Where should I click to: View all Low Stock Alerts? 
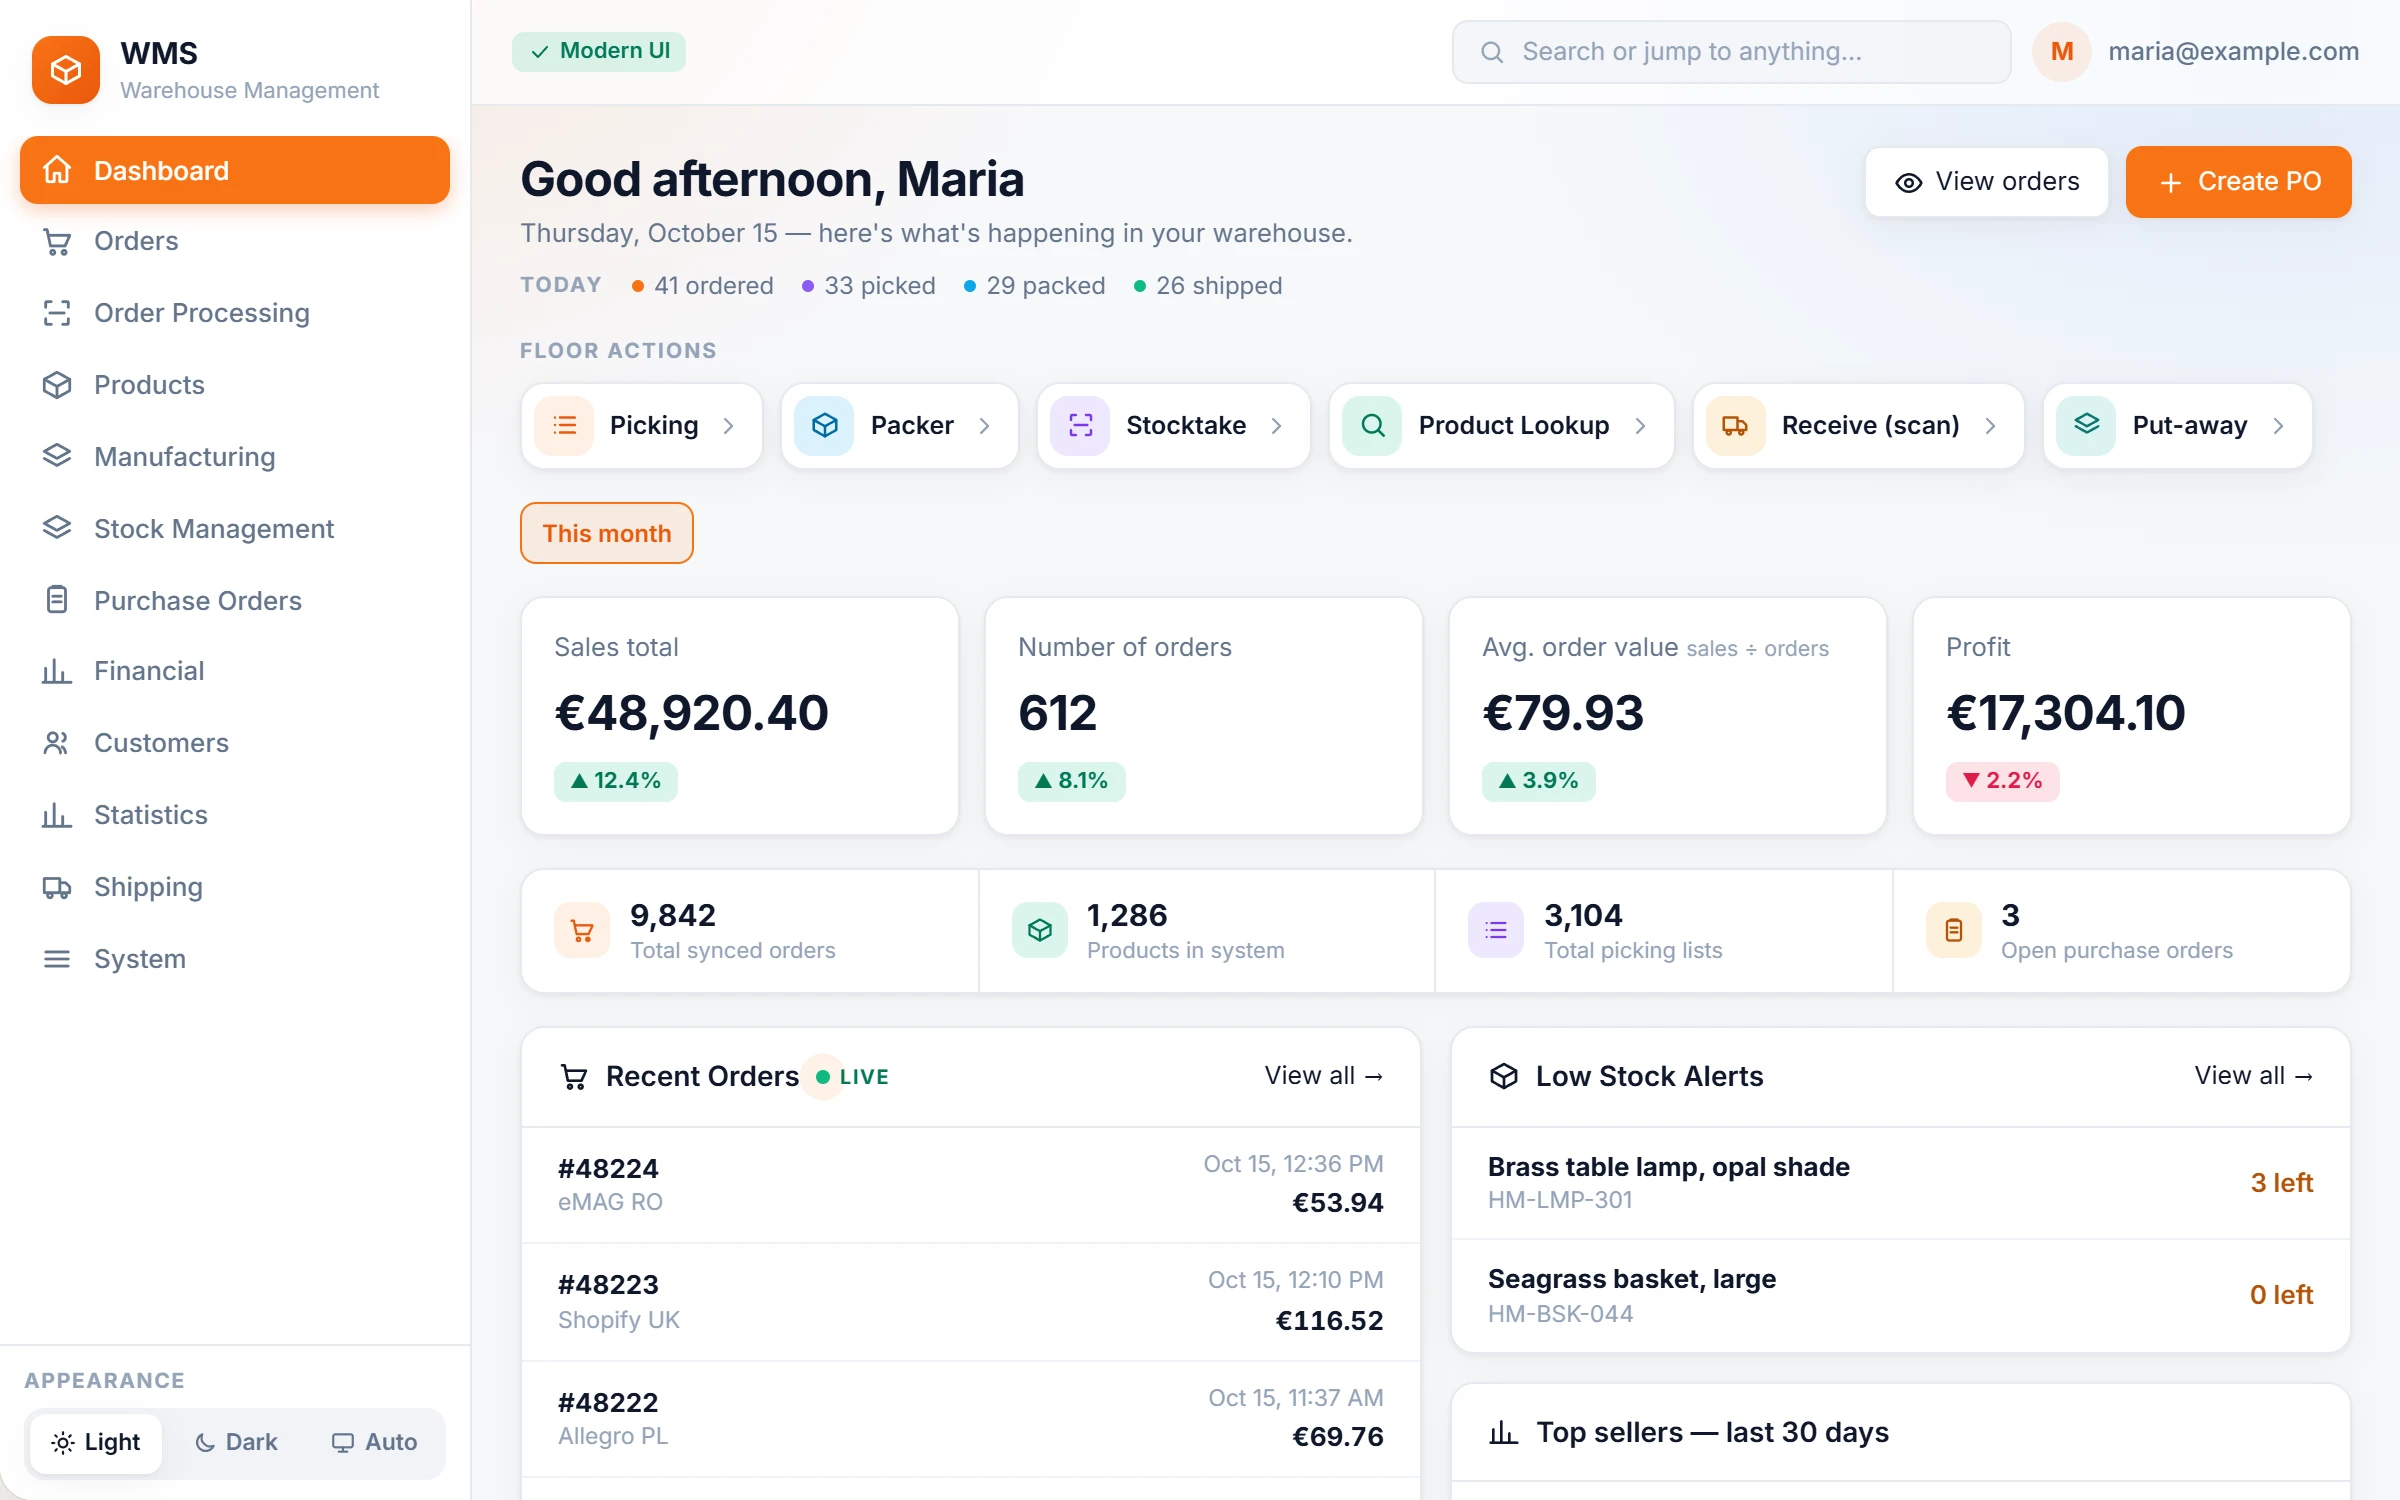click(2253, 1076)
